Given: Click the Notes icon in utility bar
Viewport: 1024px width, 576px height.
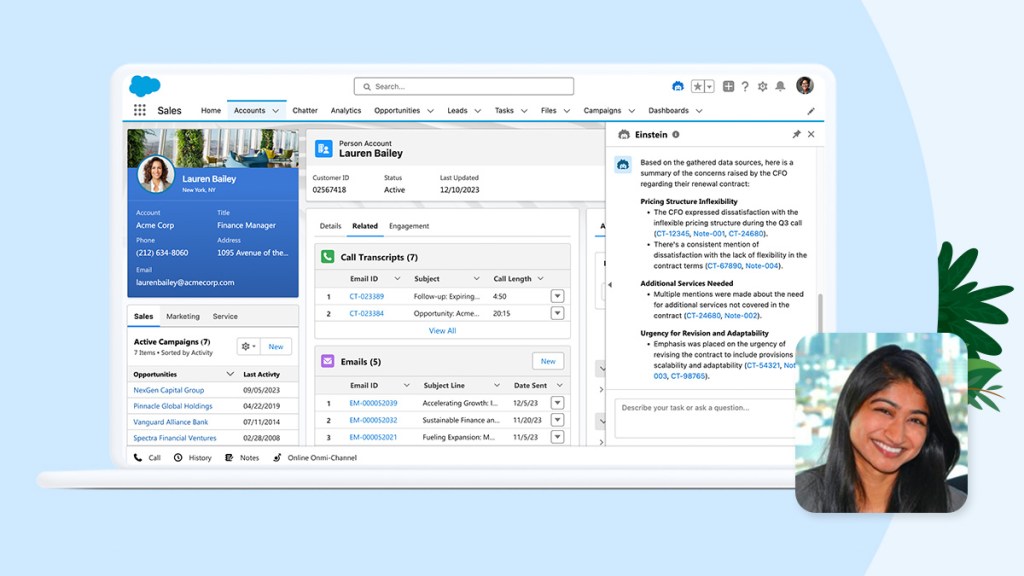Looking at the screenshot, I should coord(229,458).
